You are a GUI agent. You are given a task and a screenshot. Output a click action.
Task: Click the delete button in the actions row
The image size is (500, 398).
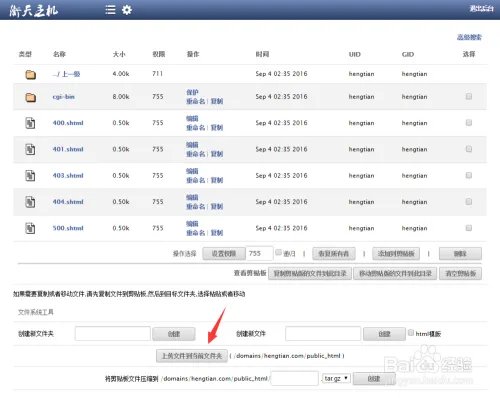[460, 254]
